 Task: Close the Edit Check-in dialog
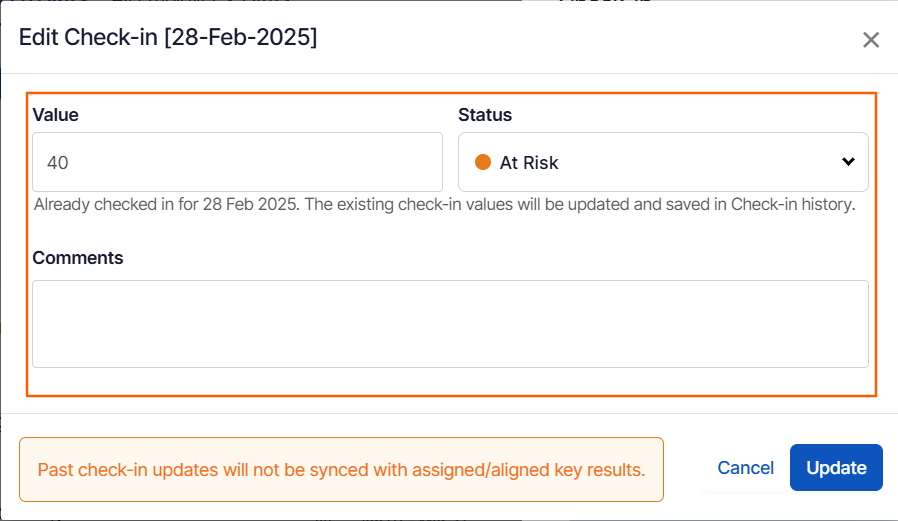(x=871, y=40)
